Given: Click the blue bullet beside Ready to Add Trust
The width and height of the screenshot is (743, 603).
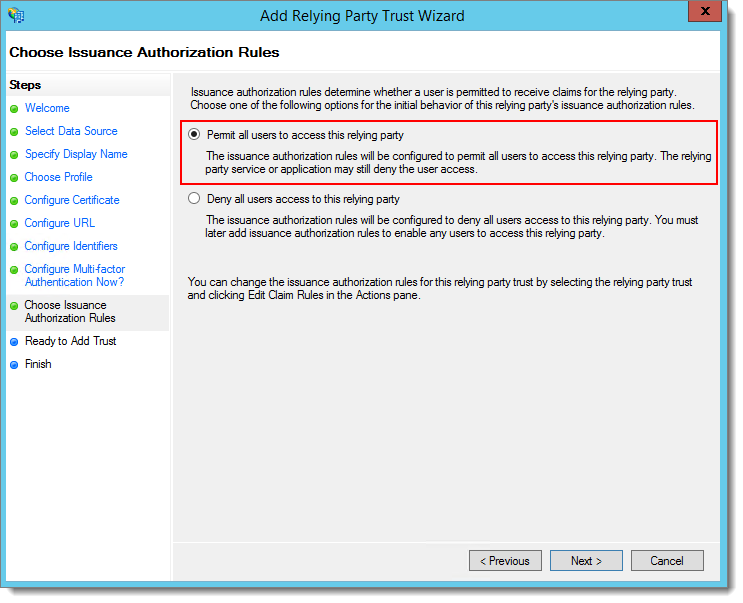Looking at the screenshot, I should (14, 342).
